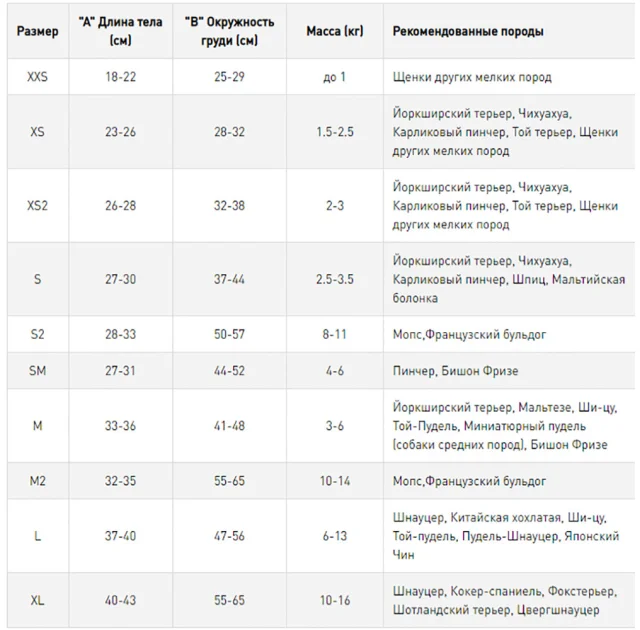This screenshot has height=630, width=640.
Task: Select the M2 size cell
Action: pyautogui.click(x=38, y=481)
